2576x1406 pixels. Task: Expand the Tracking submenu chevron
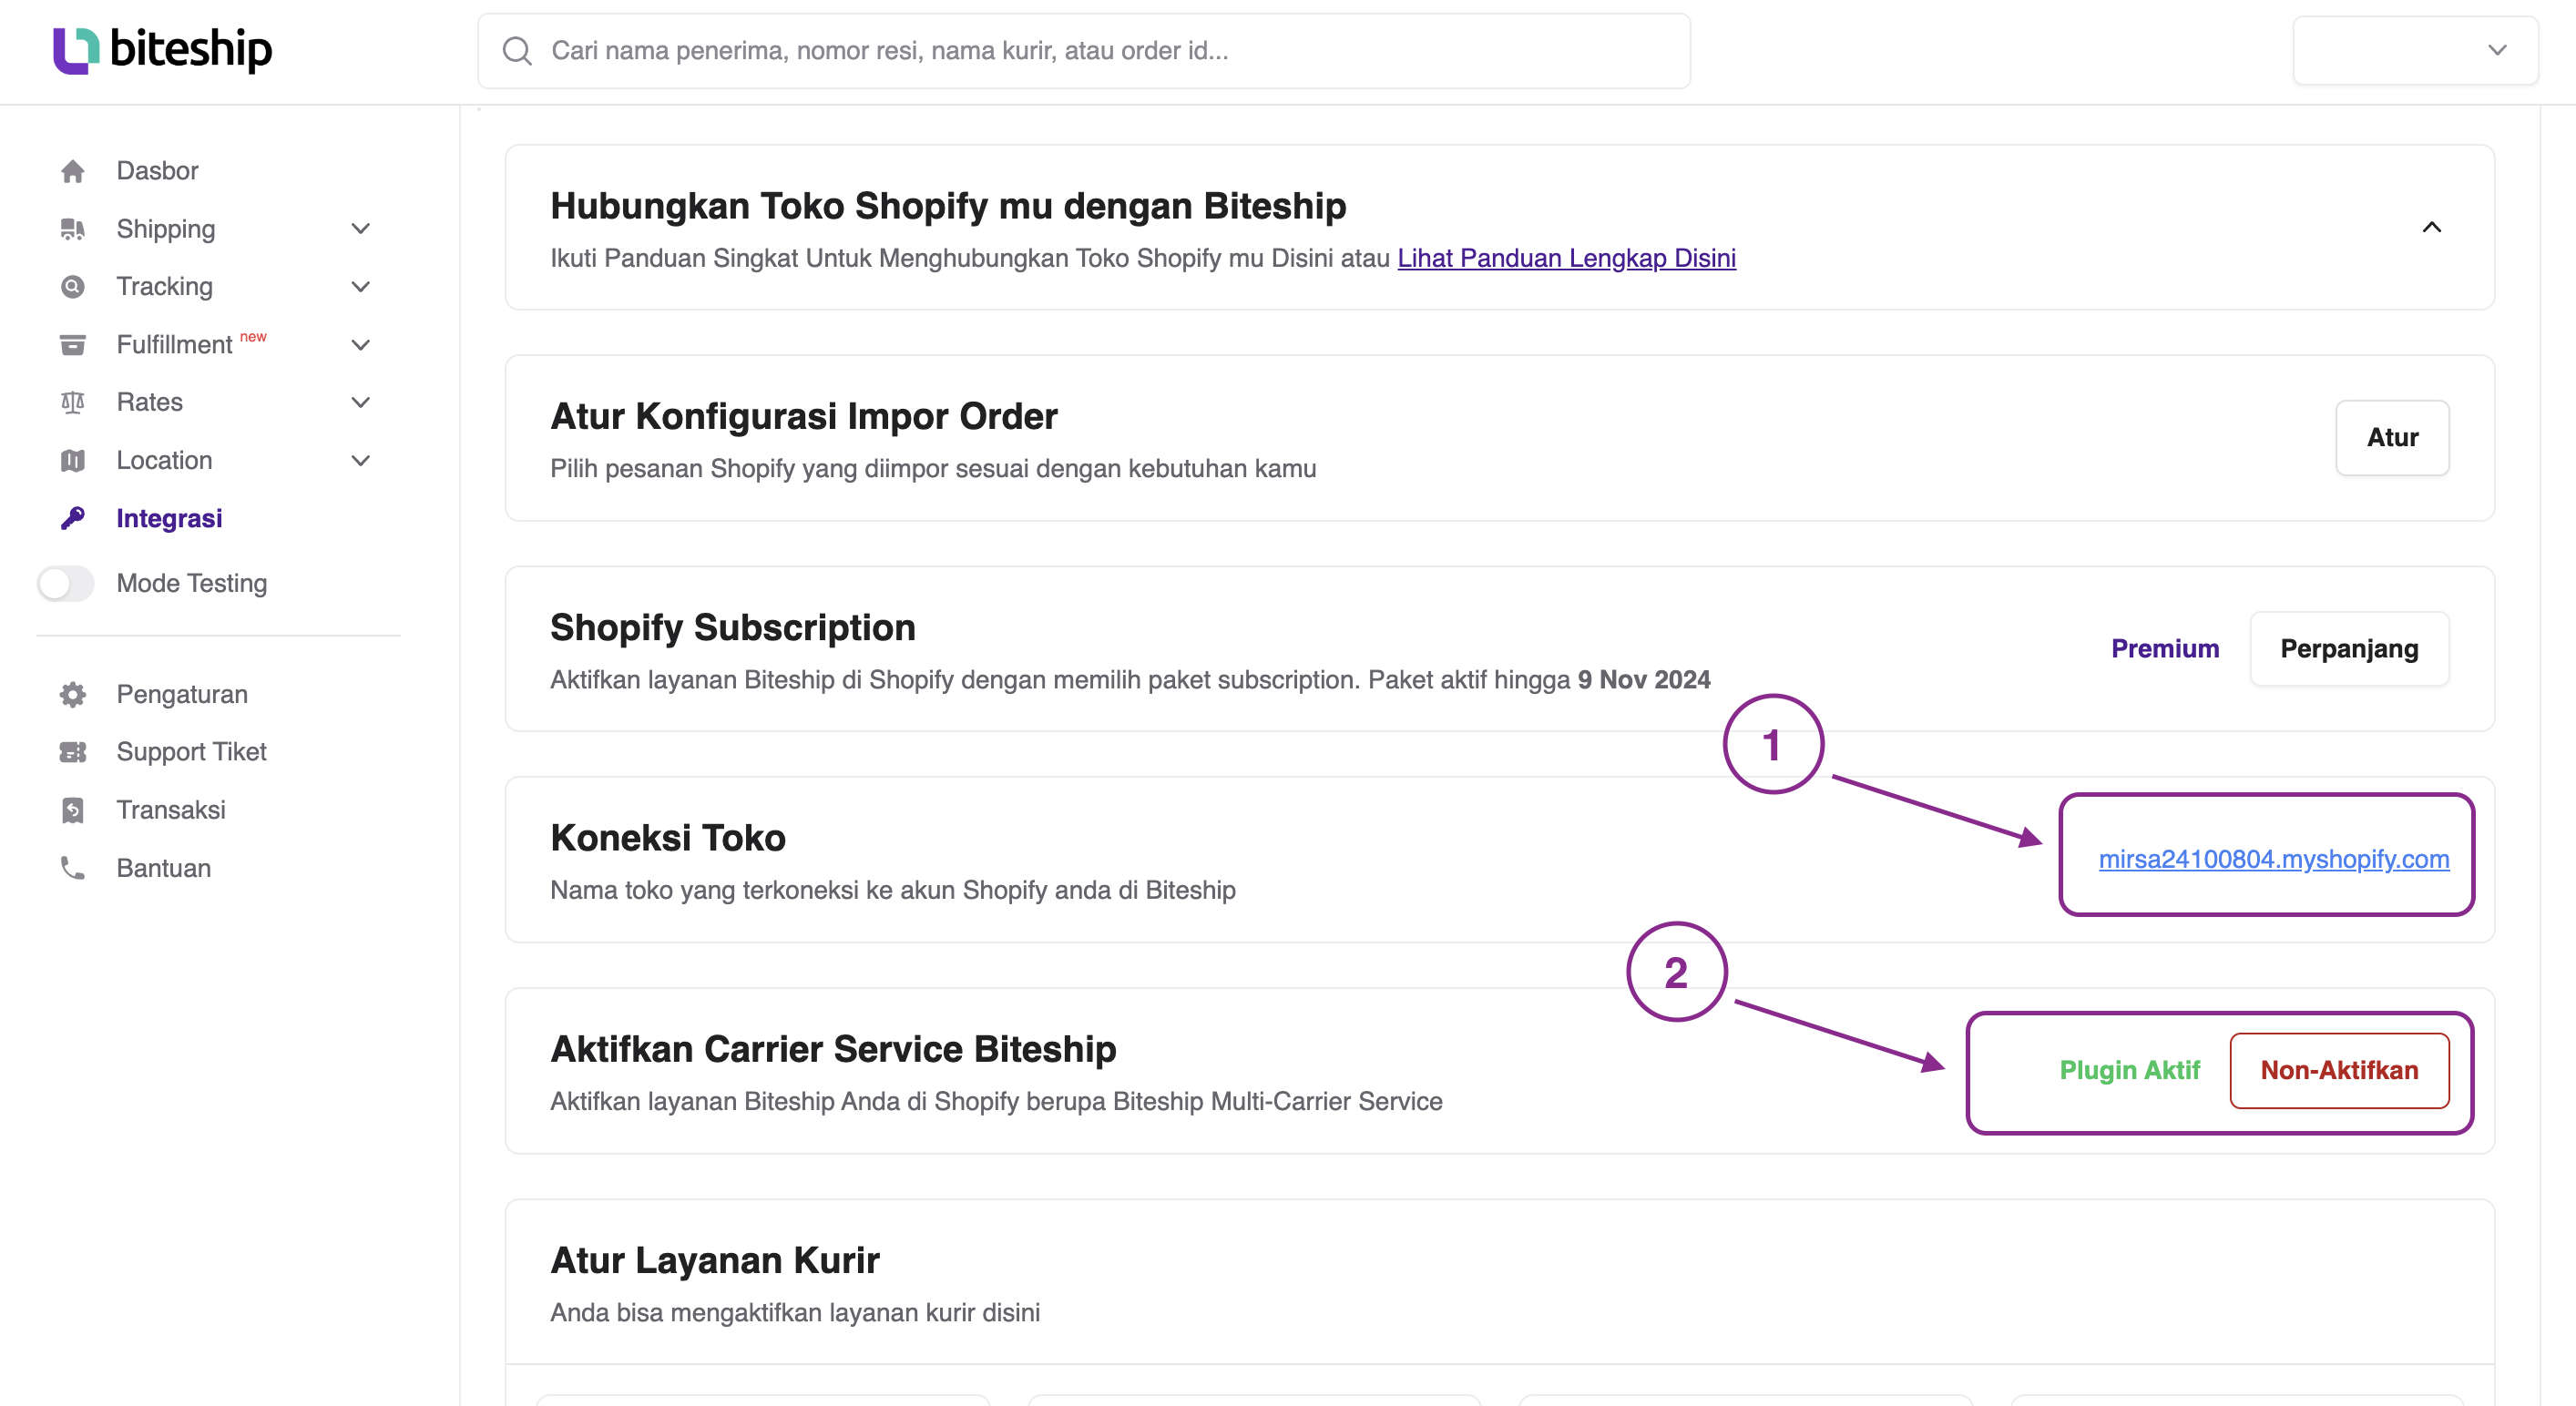[361, 287]
